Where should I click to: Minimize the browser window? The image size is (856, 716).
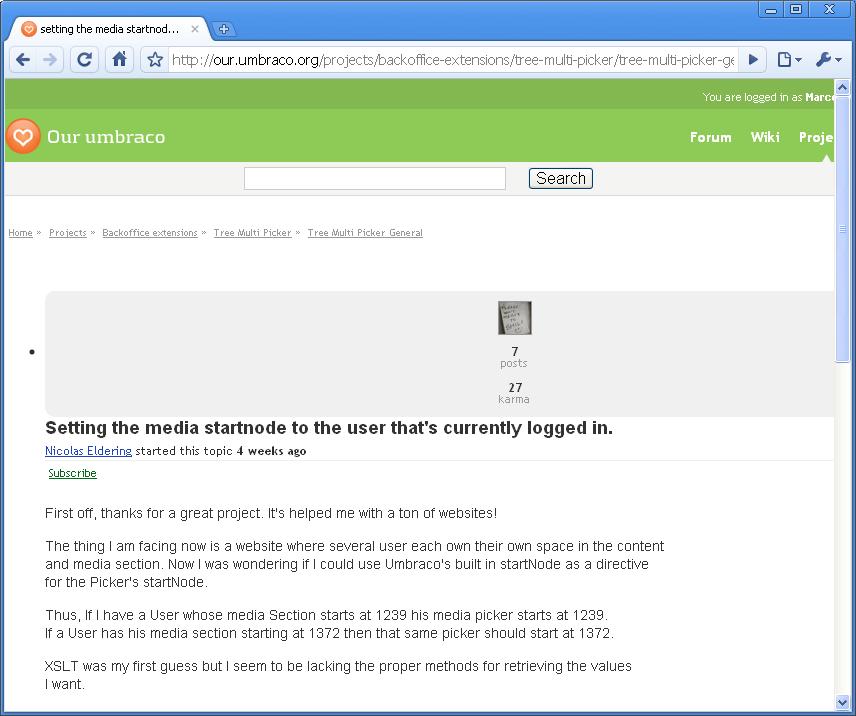point(771,9)
